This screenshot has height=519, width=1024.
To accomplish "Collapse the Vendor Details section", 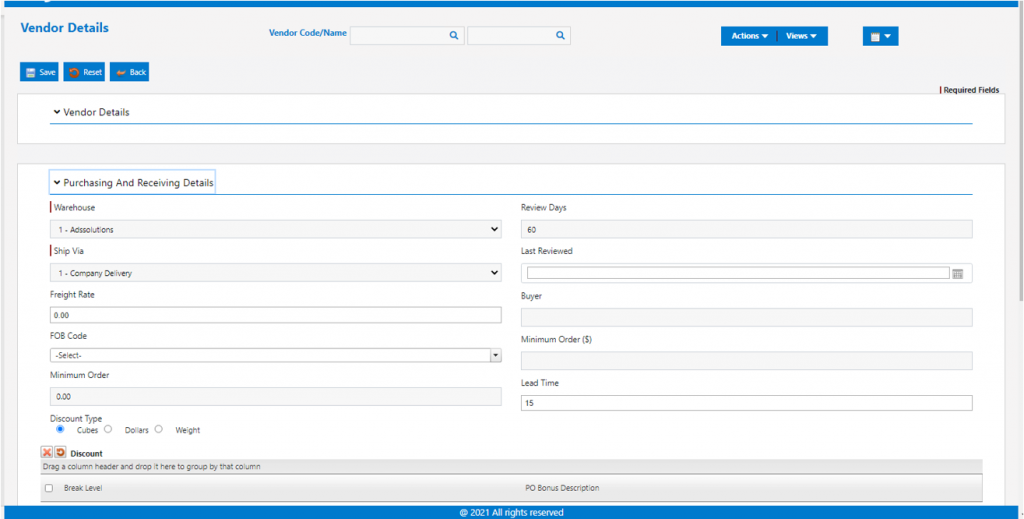I will [91, 112].
